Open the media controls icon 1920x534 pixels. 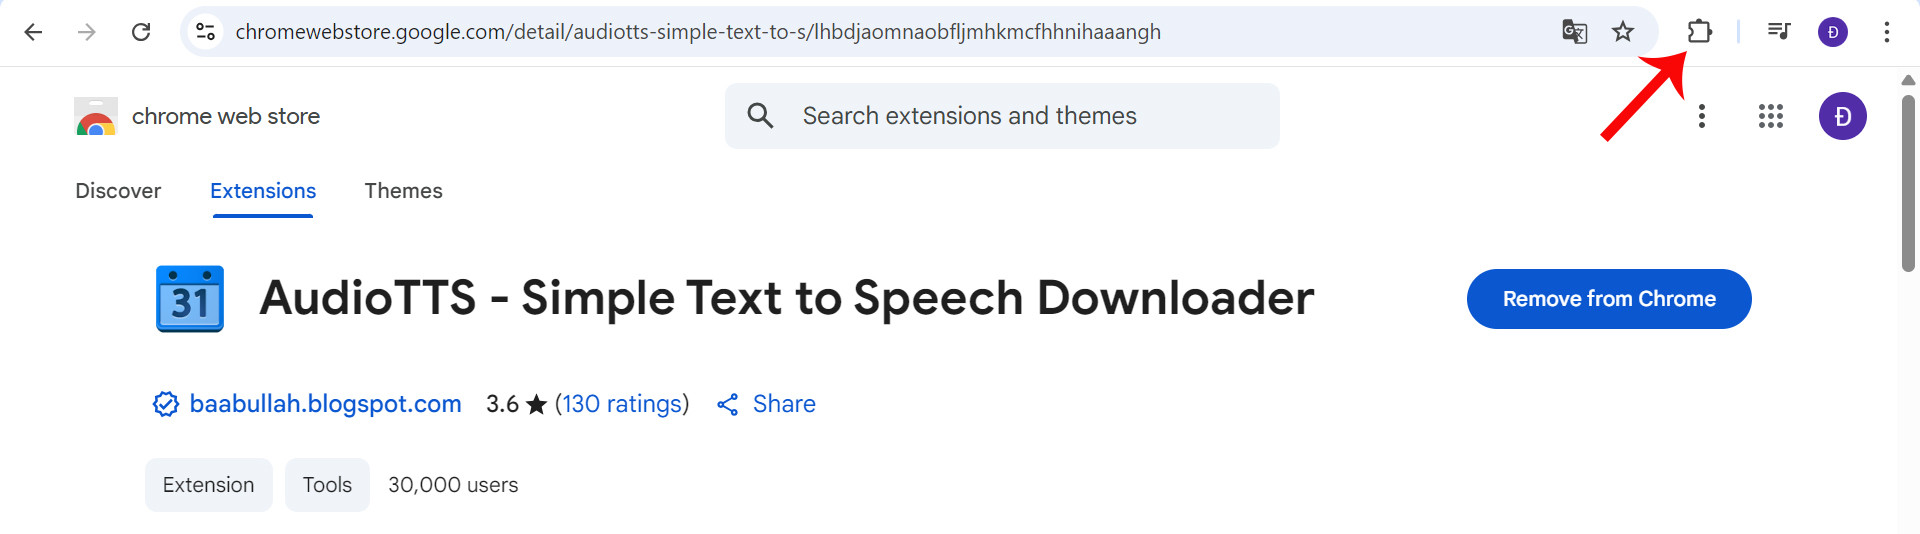[1778, 32]
